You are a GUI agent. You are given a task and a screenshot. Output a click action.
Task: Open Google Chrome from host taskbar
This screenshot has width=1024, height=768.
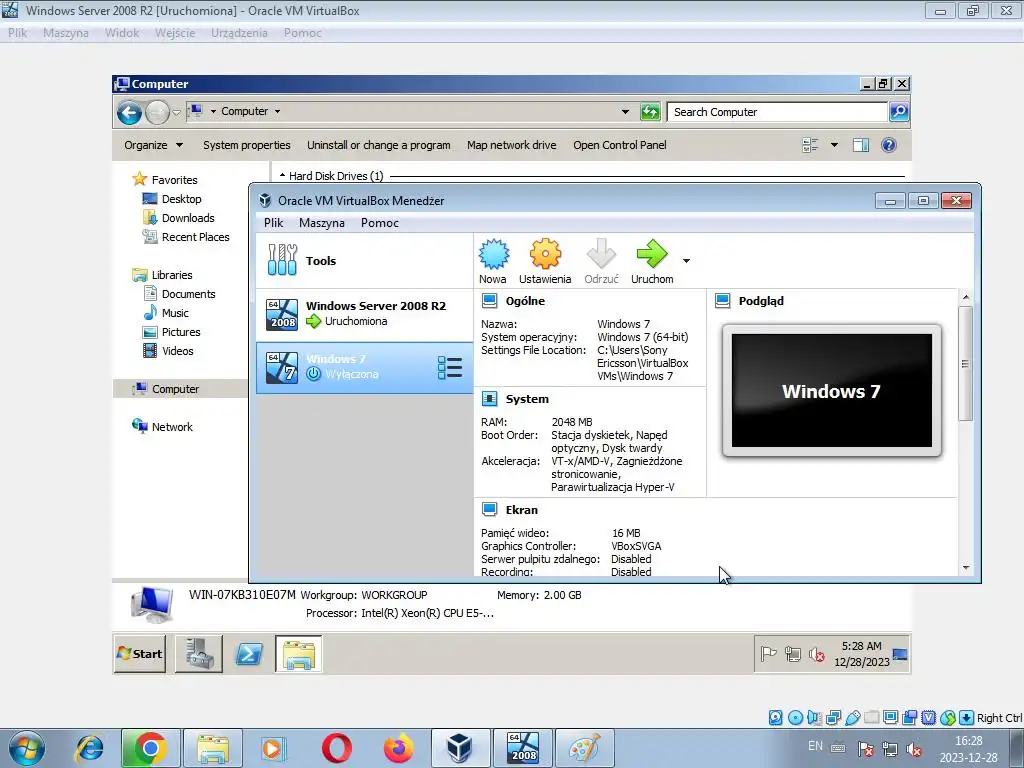(x=149, y=748)
